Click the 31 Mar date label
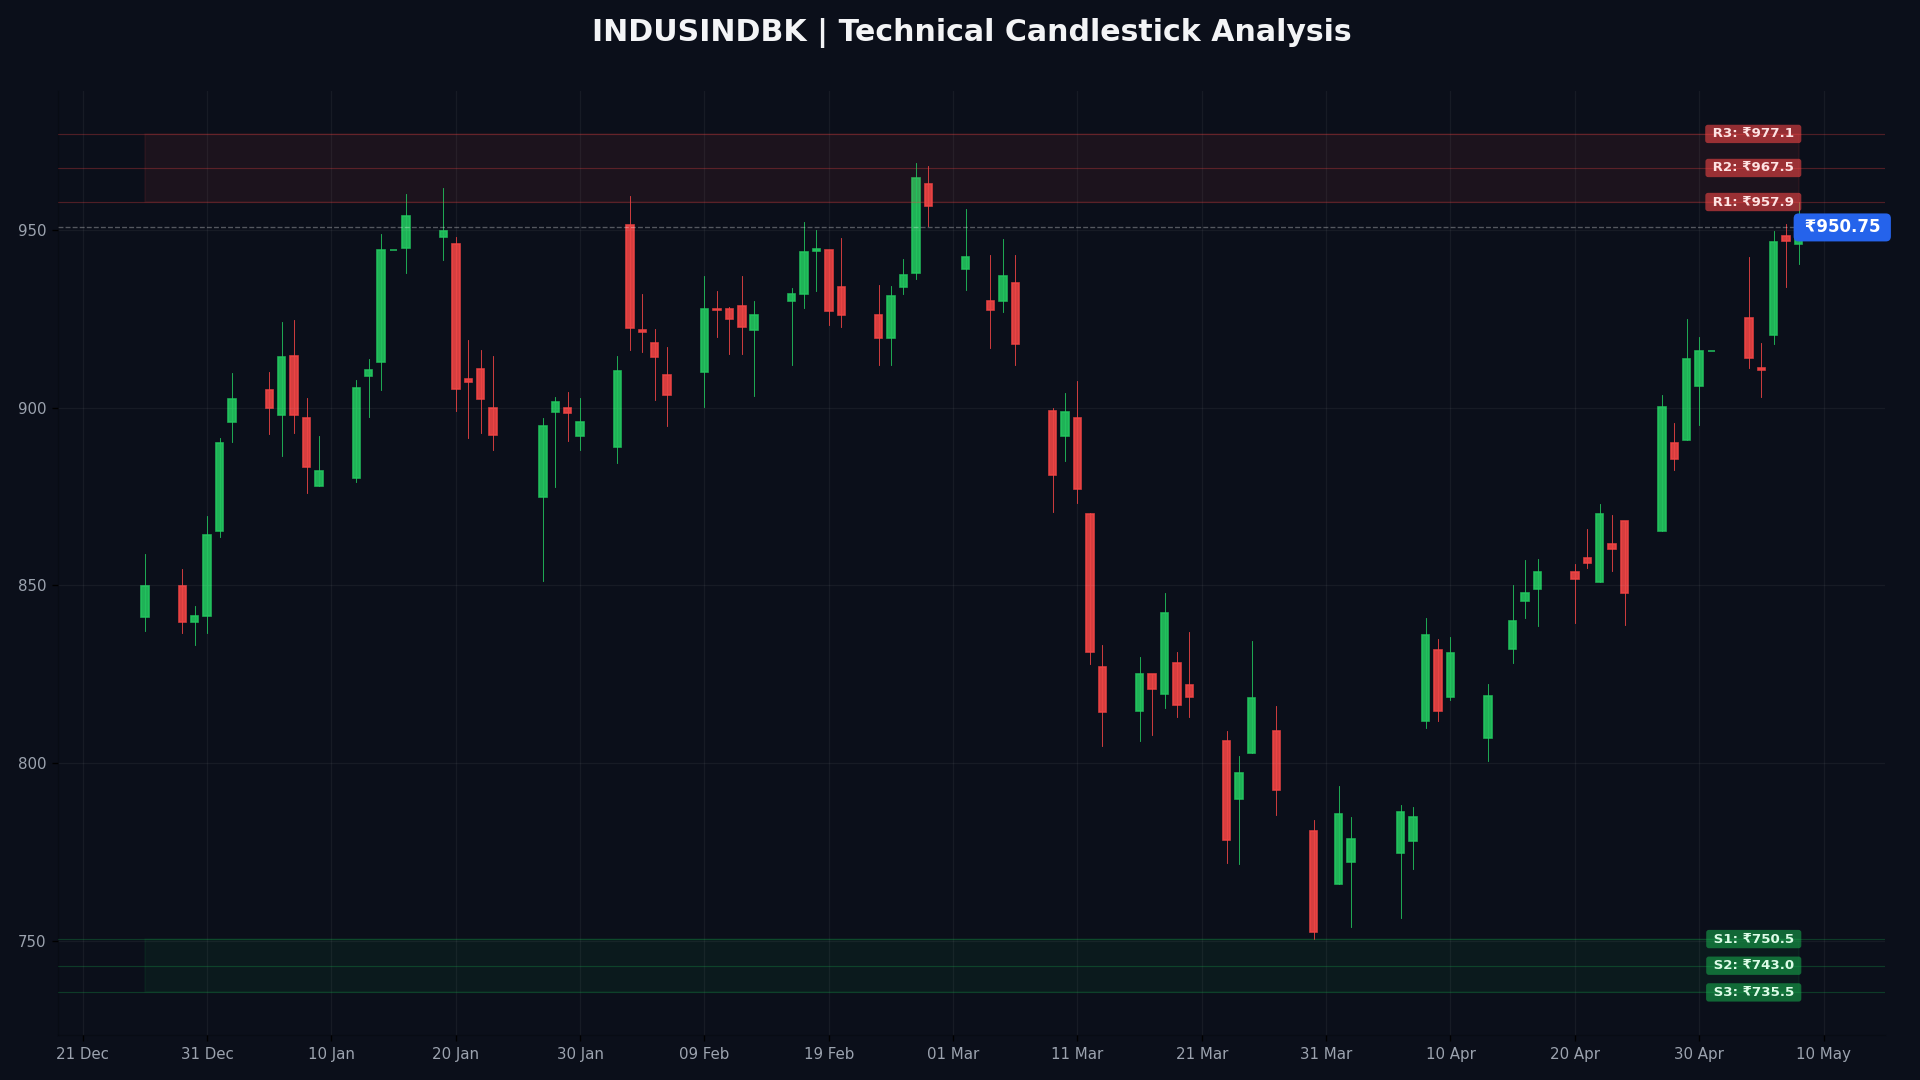This screenshot has width=1920, height=1080. coord(1326,1054)
